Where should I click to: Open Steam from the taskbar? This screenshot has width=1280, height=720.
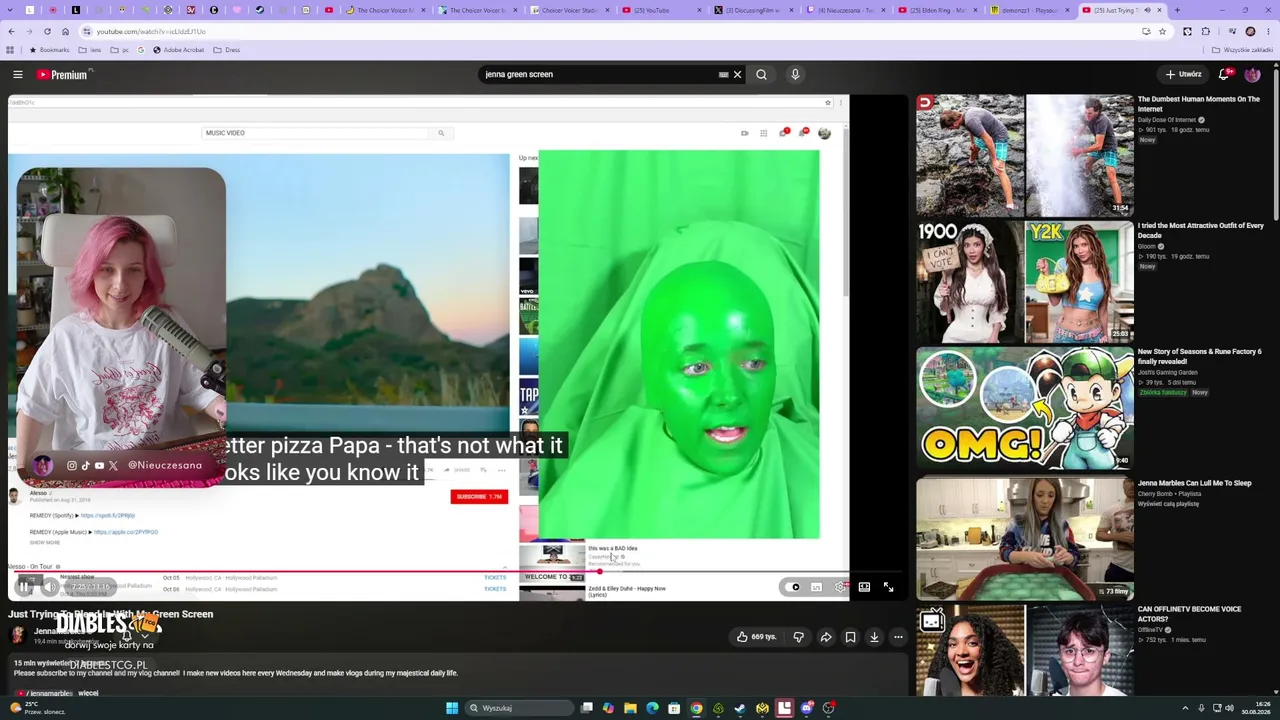pyautogui.click(x=740, y=708)
